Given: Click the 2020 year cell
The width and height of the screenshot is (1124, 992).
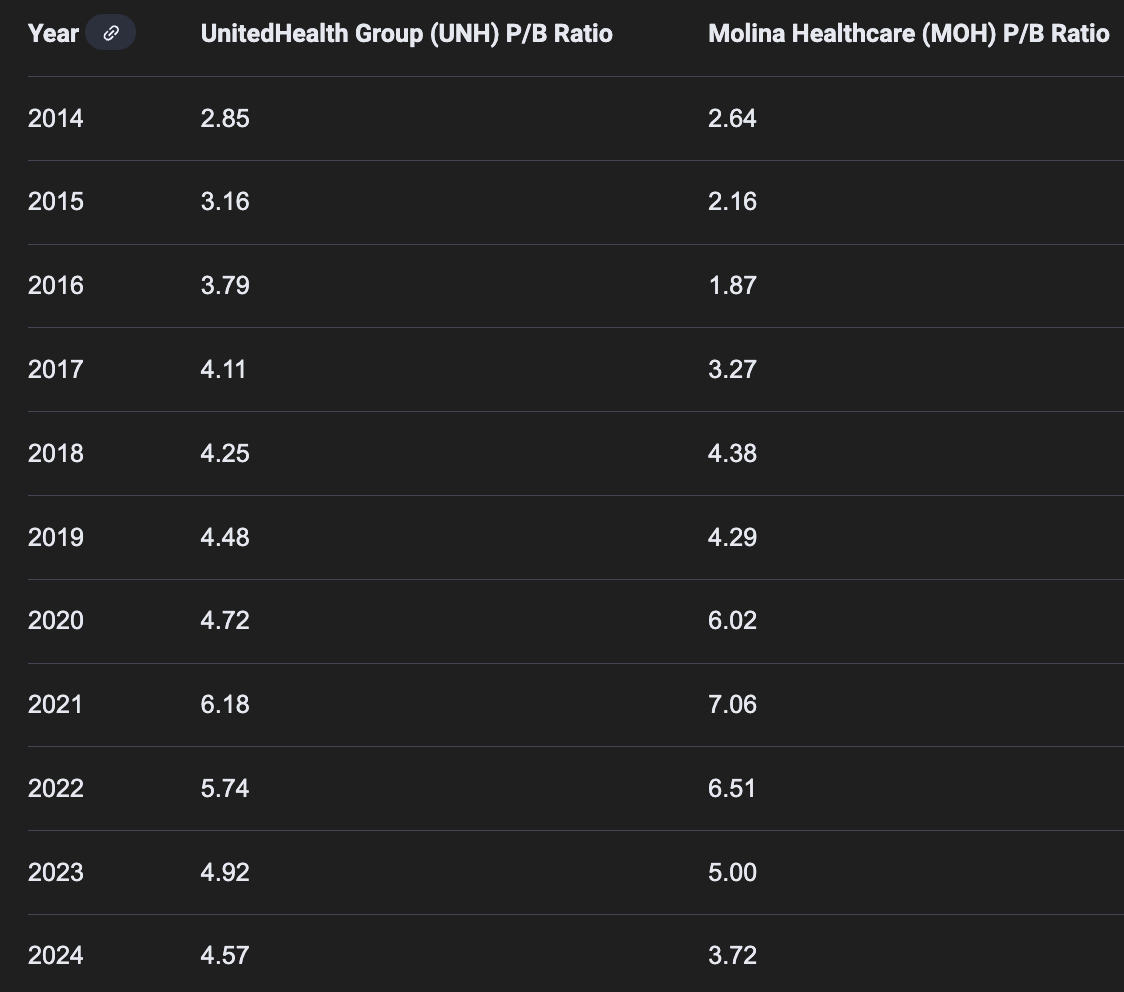Looking at the screenshot, I should click(x=56, y=621).
